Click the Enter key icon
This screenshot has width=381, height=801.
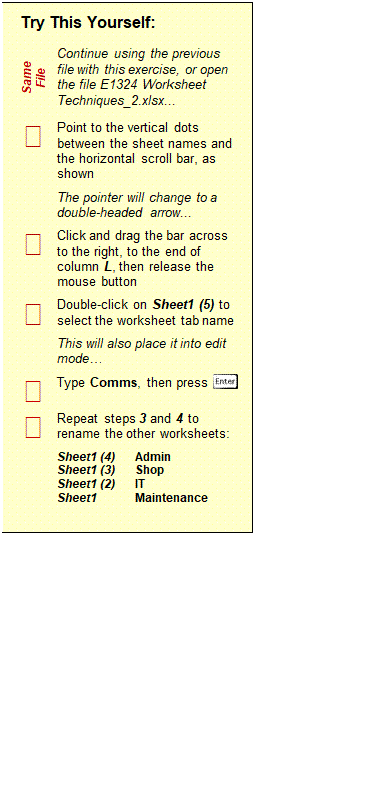point(226,382)
